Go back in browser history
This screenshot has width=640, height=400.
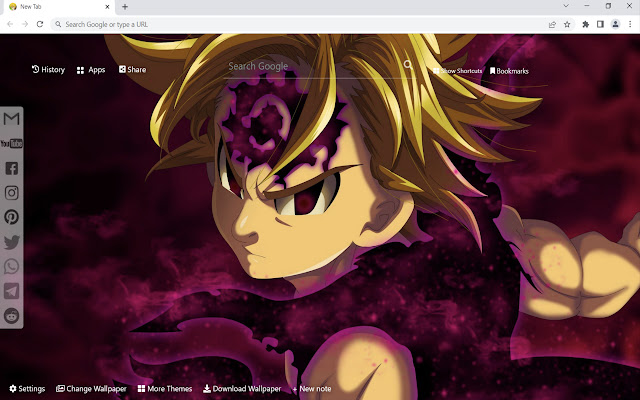point(10,24)
